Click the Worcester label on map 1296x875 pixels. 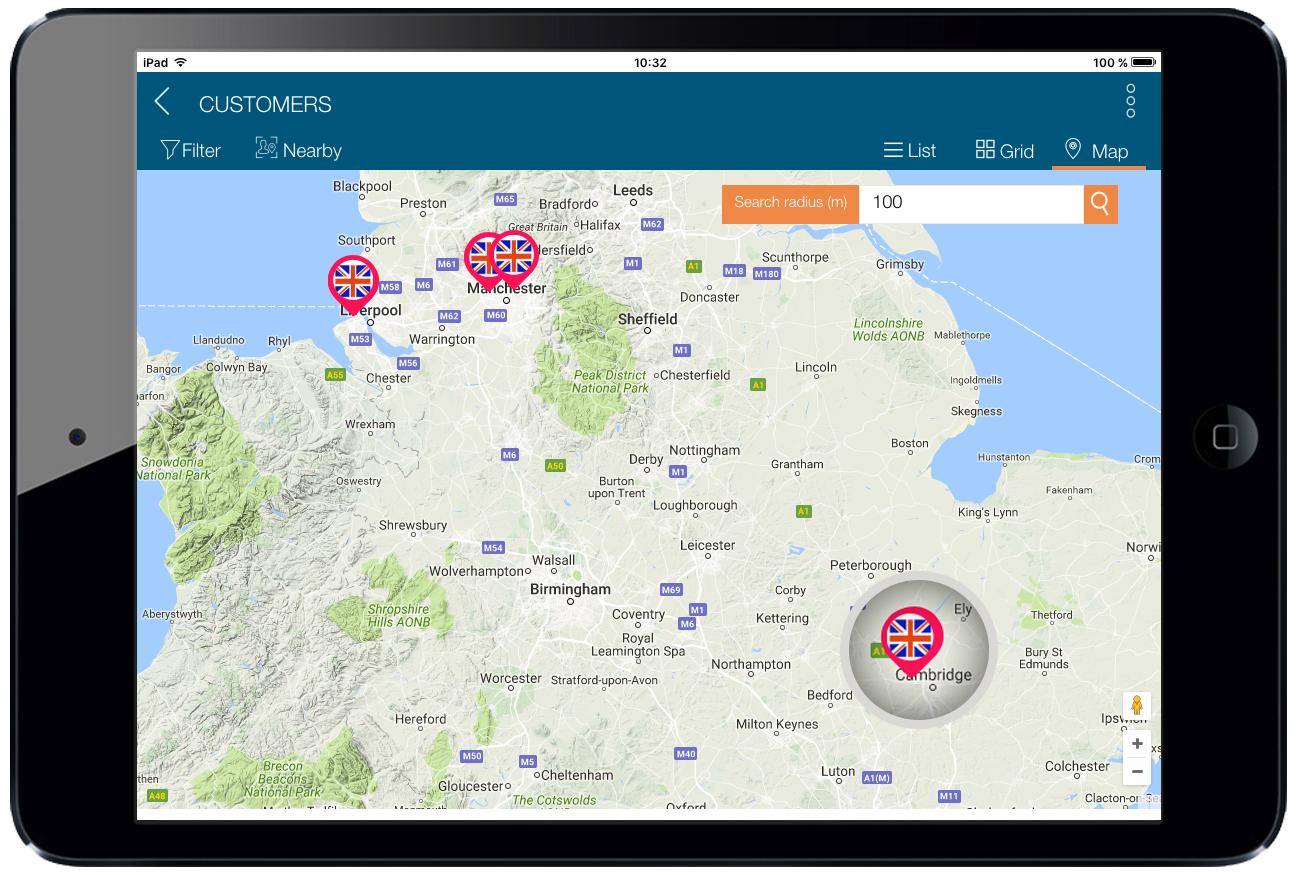point(510,678)
